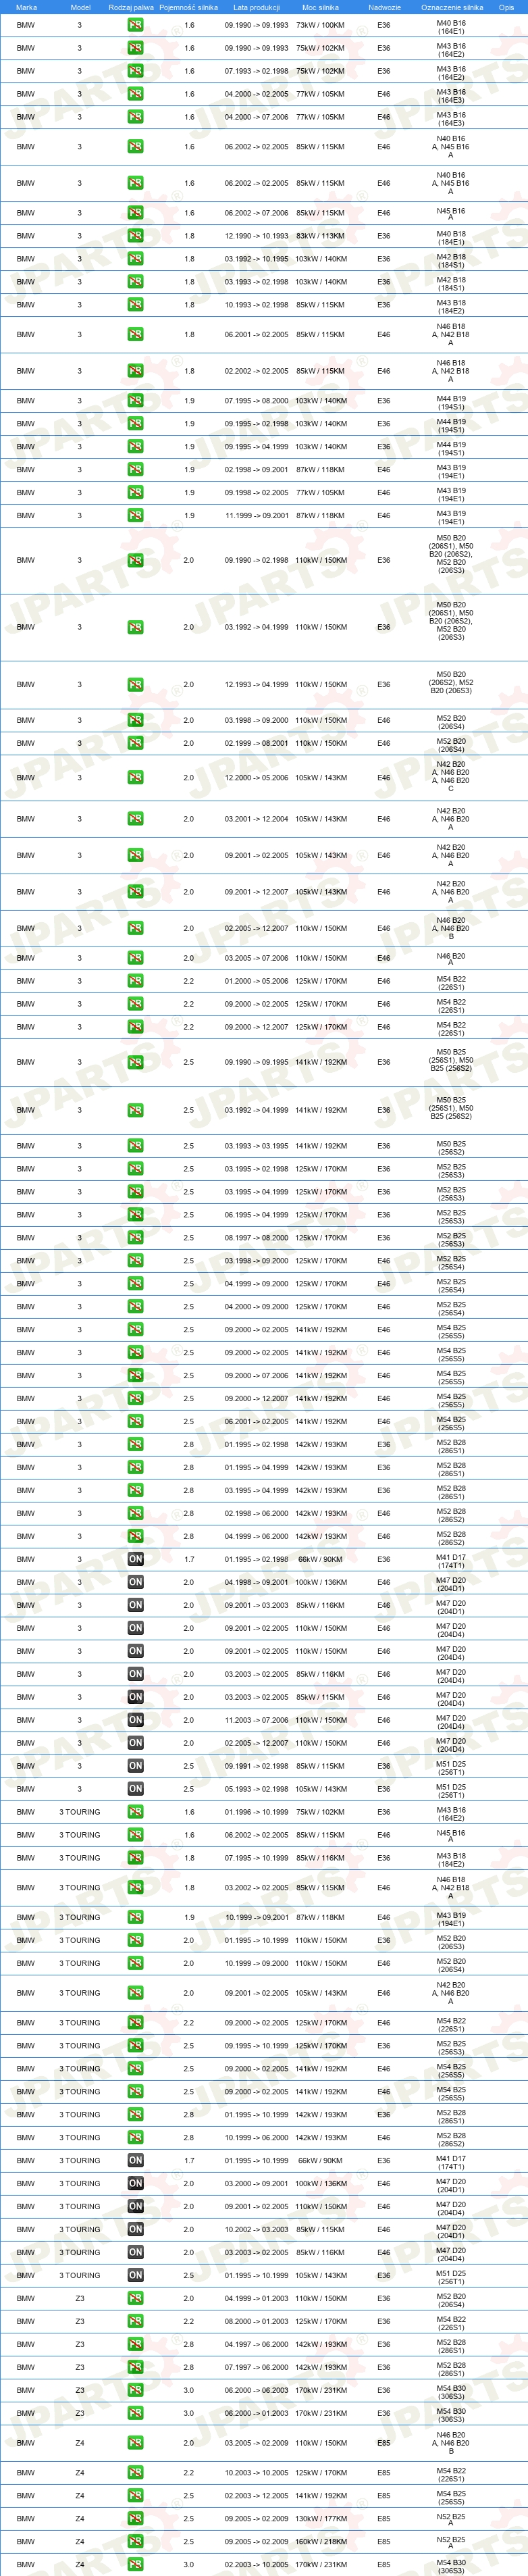Screen dimensions: 528x2576
Task: Click the Rodzaj paliwa column header
Action: pos(131,7)
